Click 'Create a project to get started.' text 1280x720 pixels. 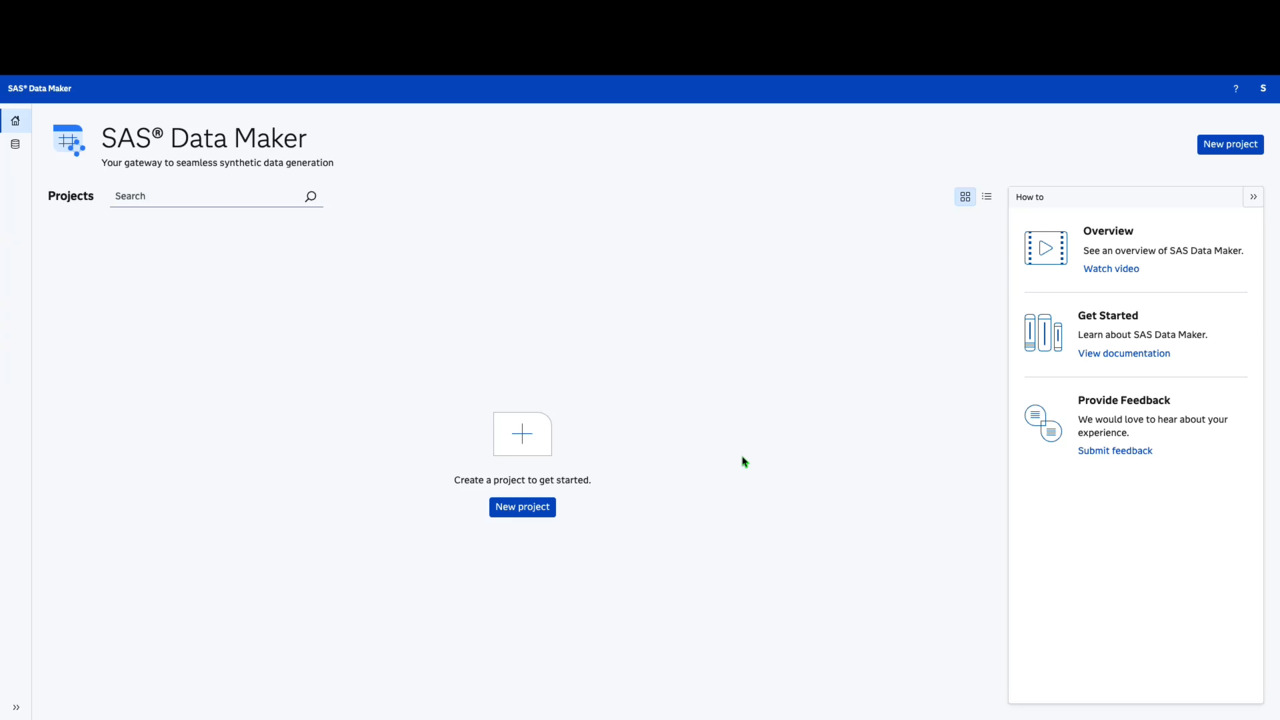(522, 480)
